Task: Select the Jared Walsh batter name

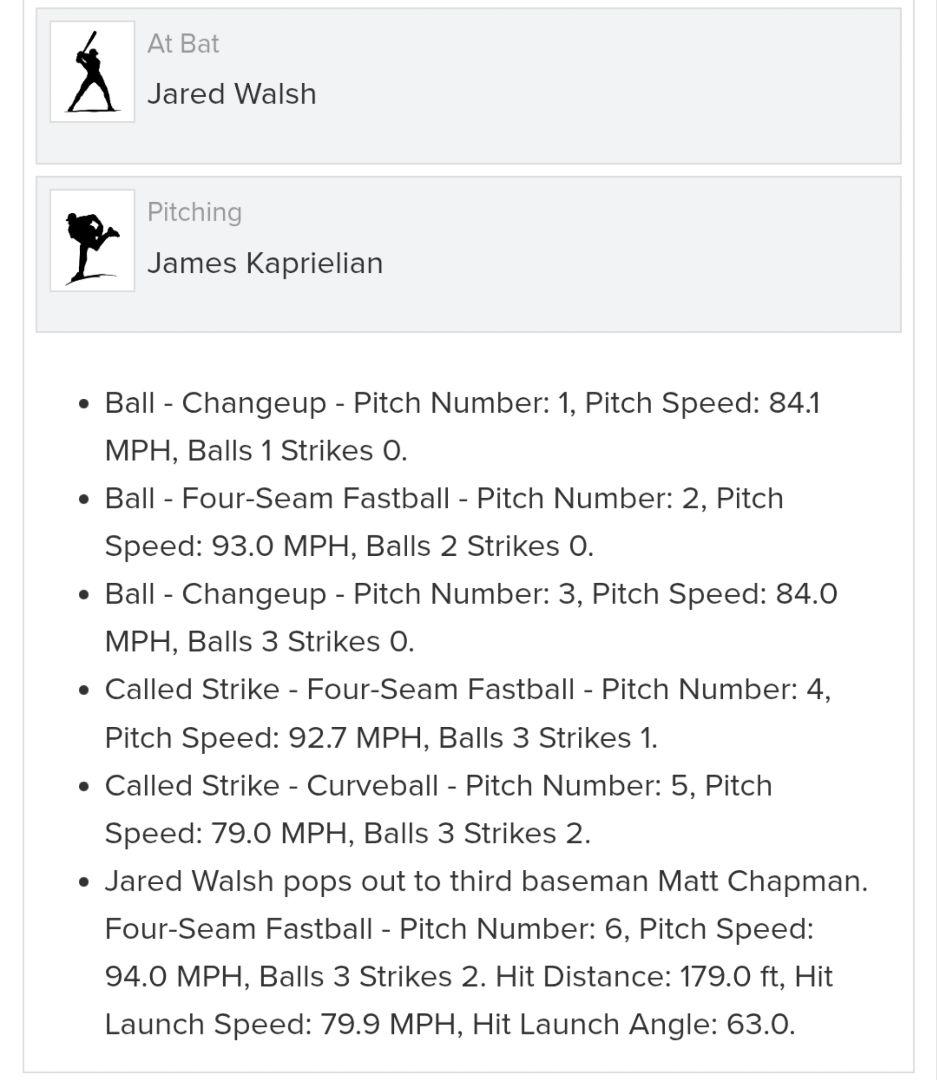Action: (x=231, y=94)
